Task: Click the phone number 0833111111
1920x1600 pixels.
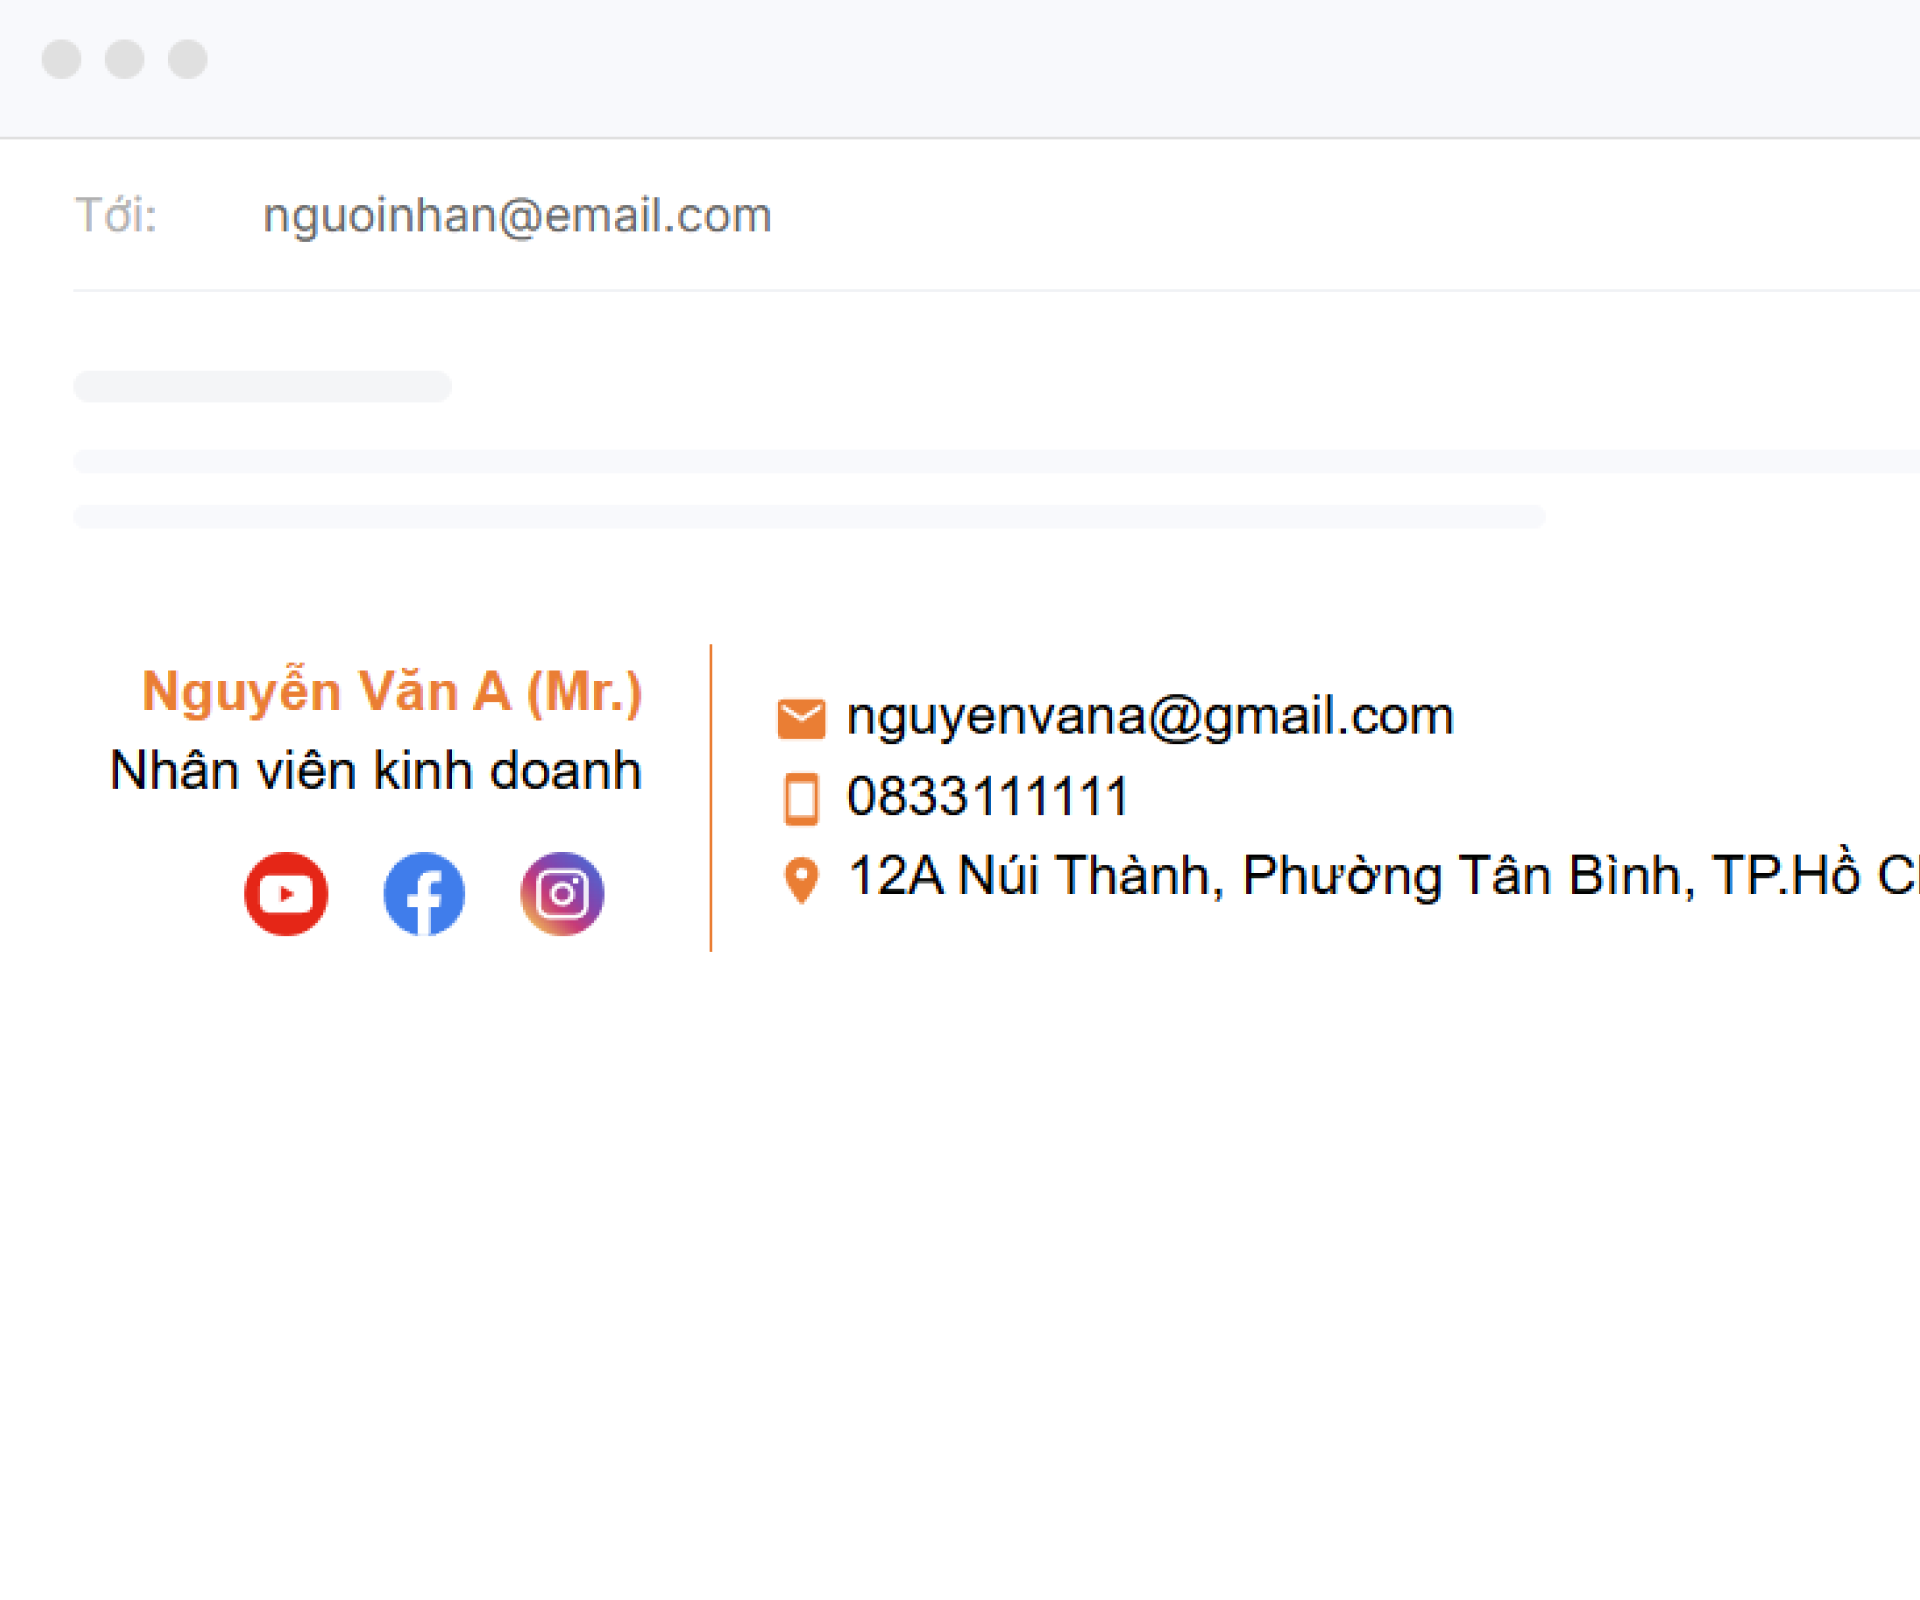Action: [x=988, y=797]
